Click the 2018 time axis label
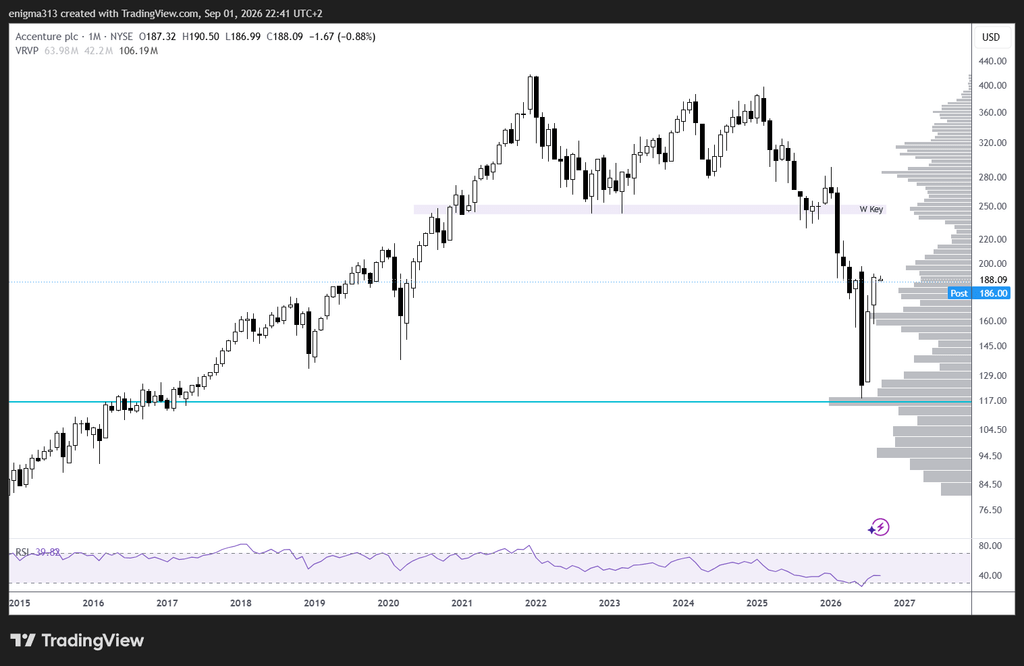Viewport: 1024px width, 666px height. click(x=241, y=603)
